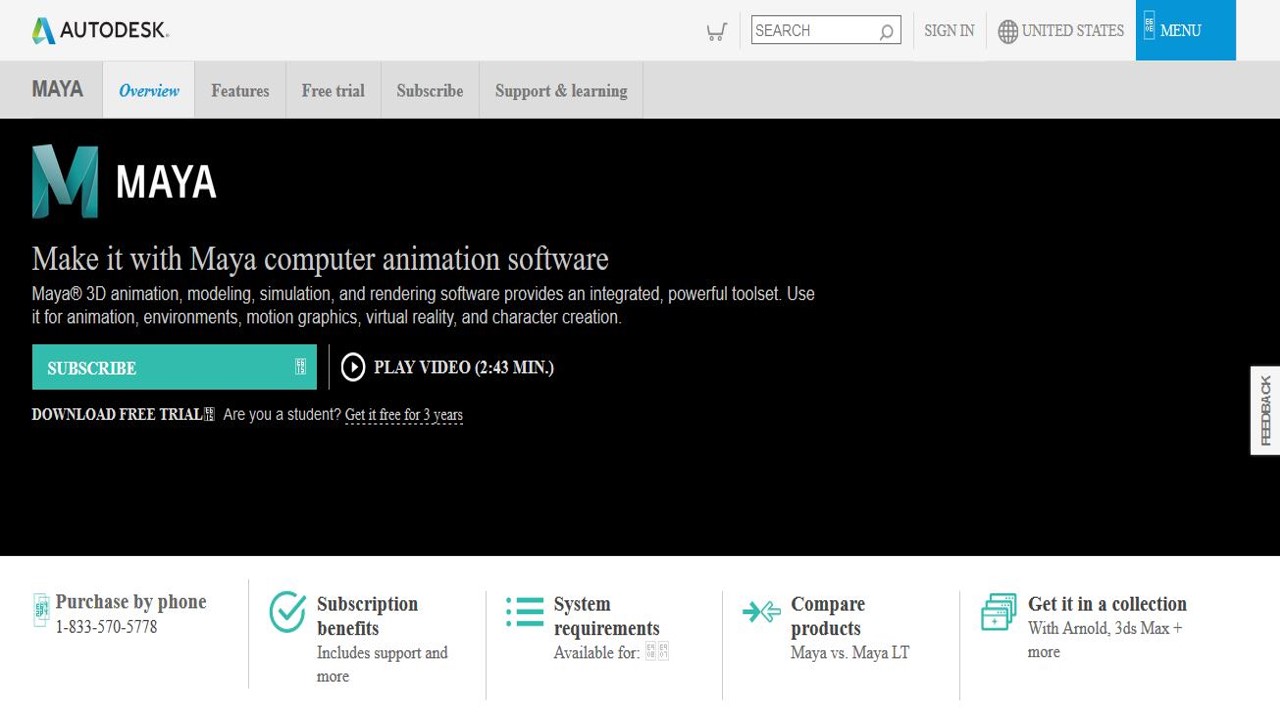Click the Maya M logo
1280x720 pixels.
point(66,182)
